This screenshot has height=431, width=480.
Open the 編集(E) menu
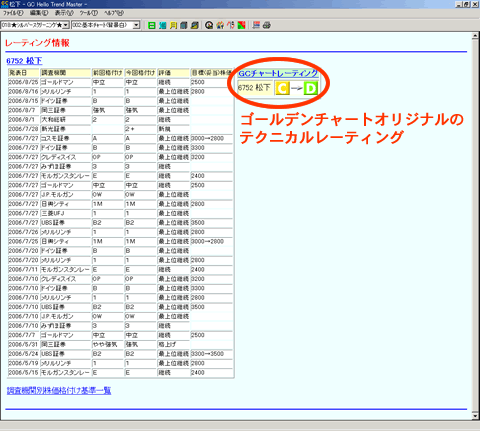(39, 13)
